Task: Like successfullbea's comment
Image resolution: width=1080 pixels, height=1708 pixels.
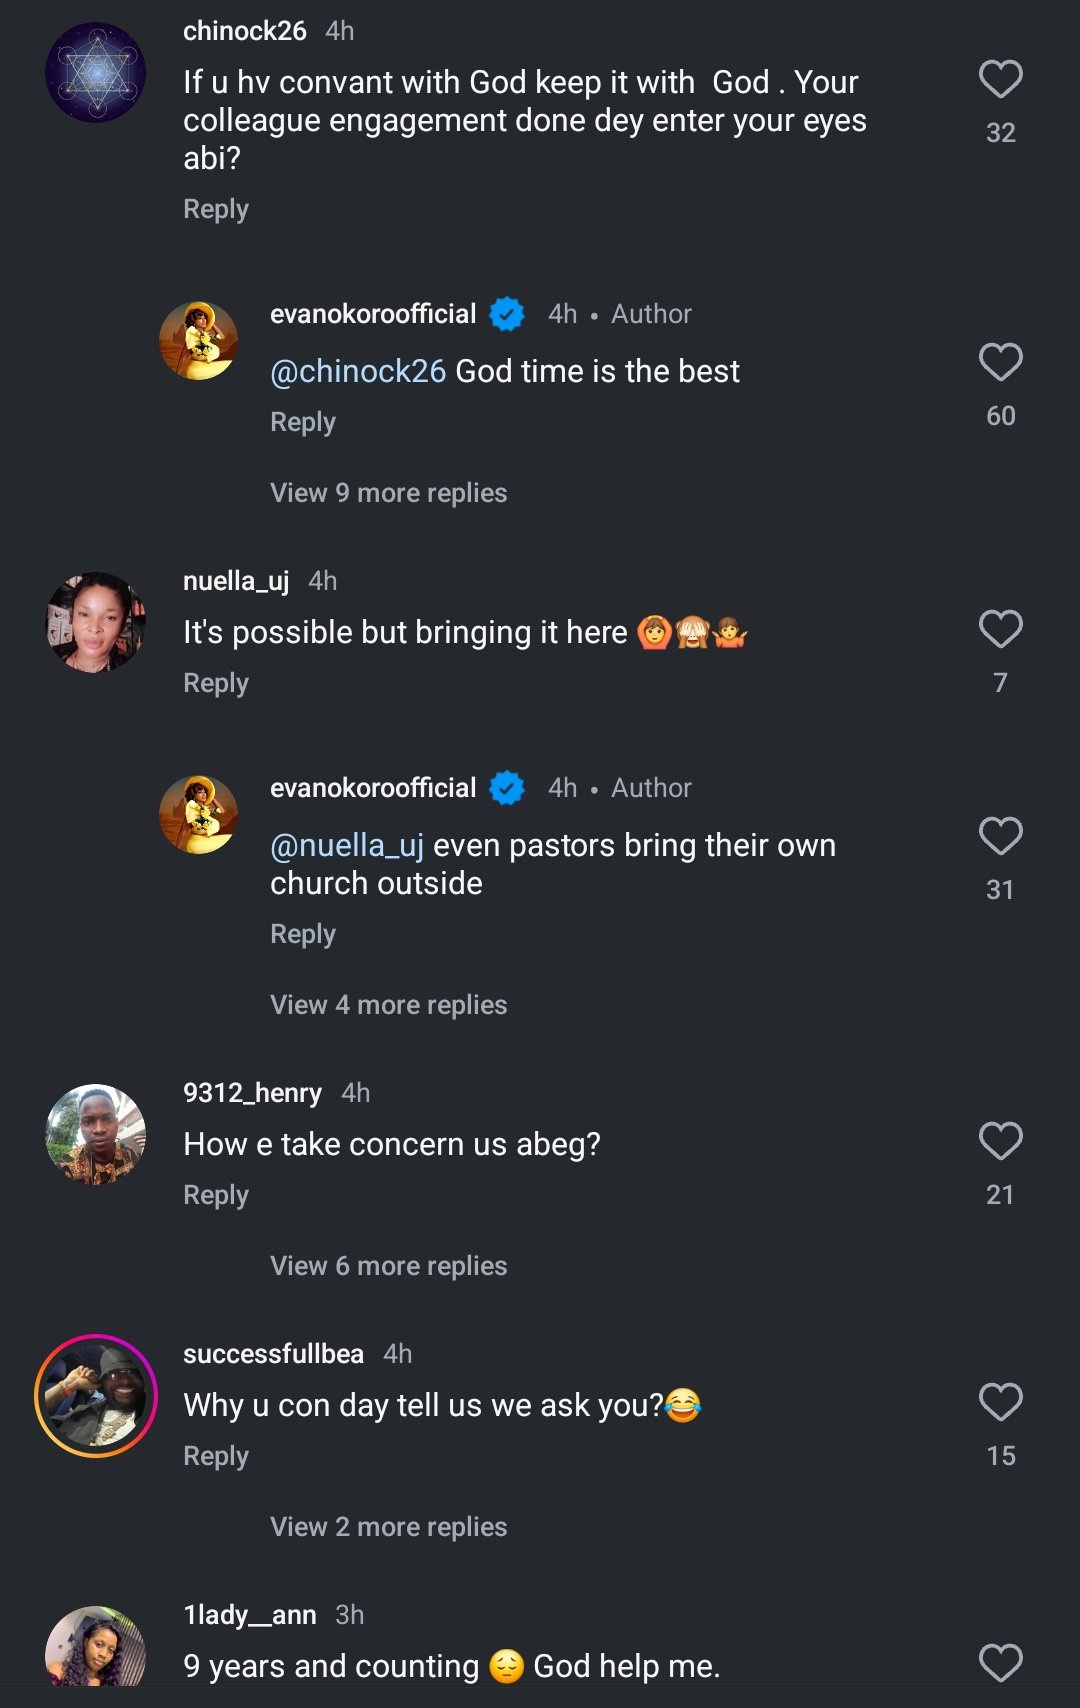Action: click(1000, 1403)
